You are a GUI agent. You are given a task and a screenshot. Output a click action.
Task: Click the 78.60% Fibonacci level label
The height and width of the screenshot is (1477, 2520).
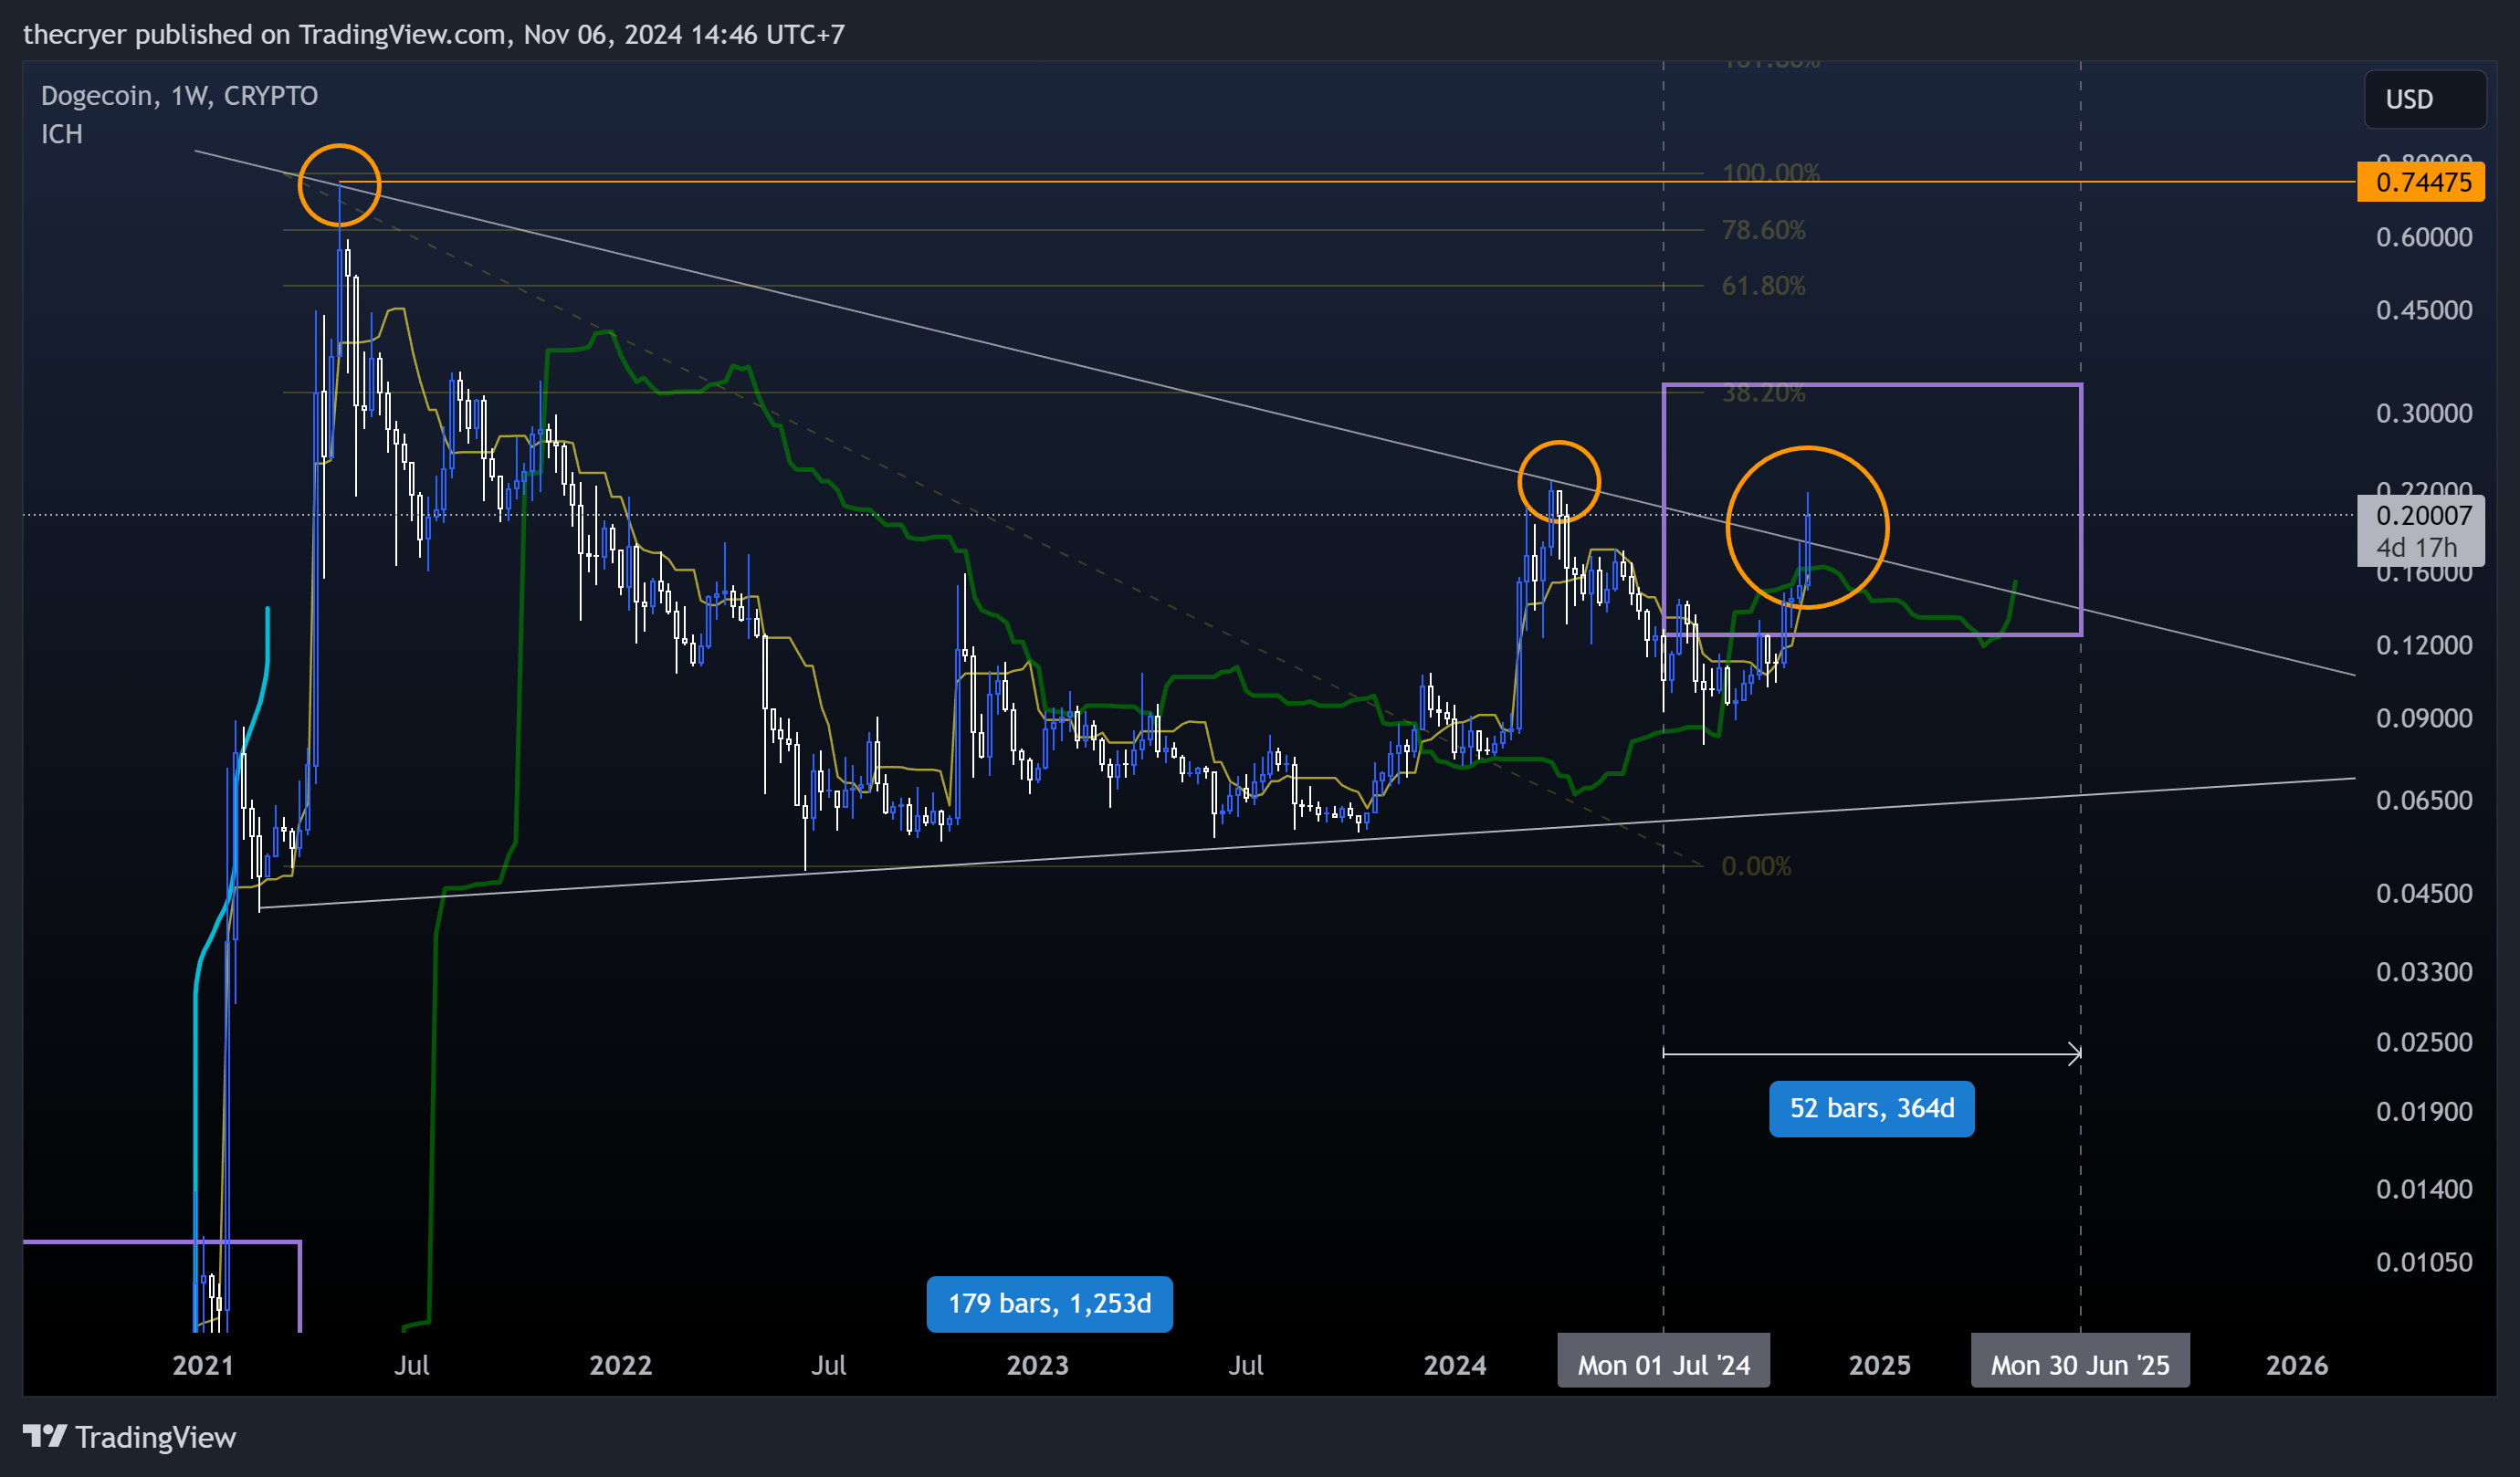point(1763,230)
